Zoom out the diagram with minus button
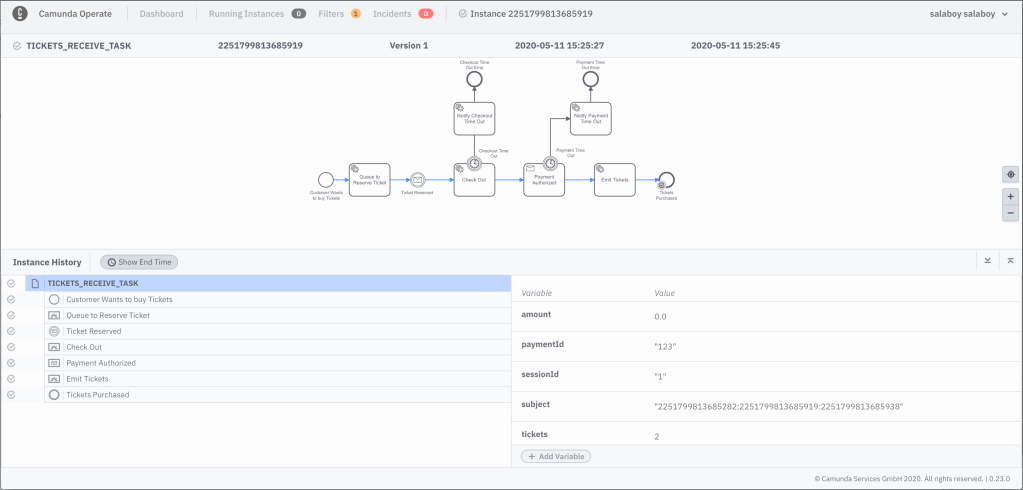Image resolution: width=1023 pixels, height=490 pixels. pos(1010,213)
